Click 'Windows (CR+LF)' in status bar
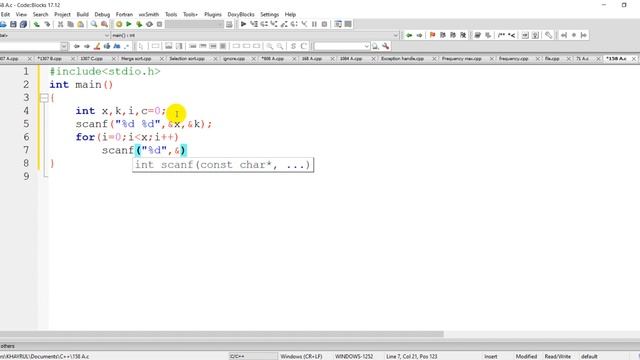The width and height of the screenshot is (640, 360). 301,356
